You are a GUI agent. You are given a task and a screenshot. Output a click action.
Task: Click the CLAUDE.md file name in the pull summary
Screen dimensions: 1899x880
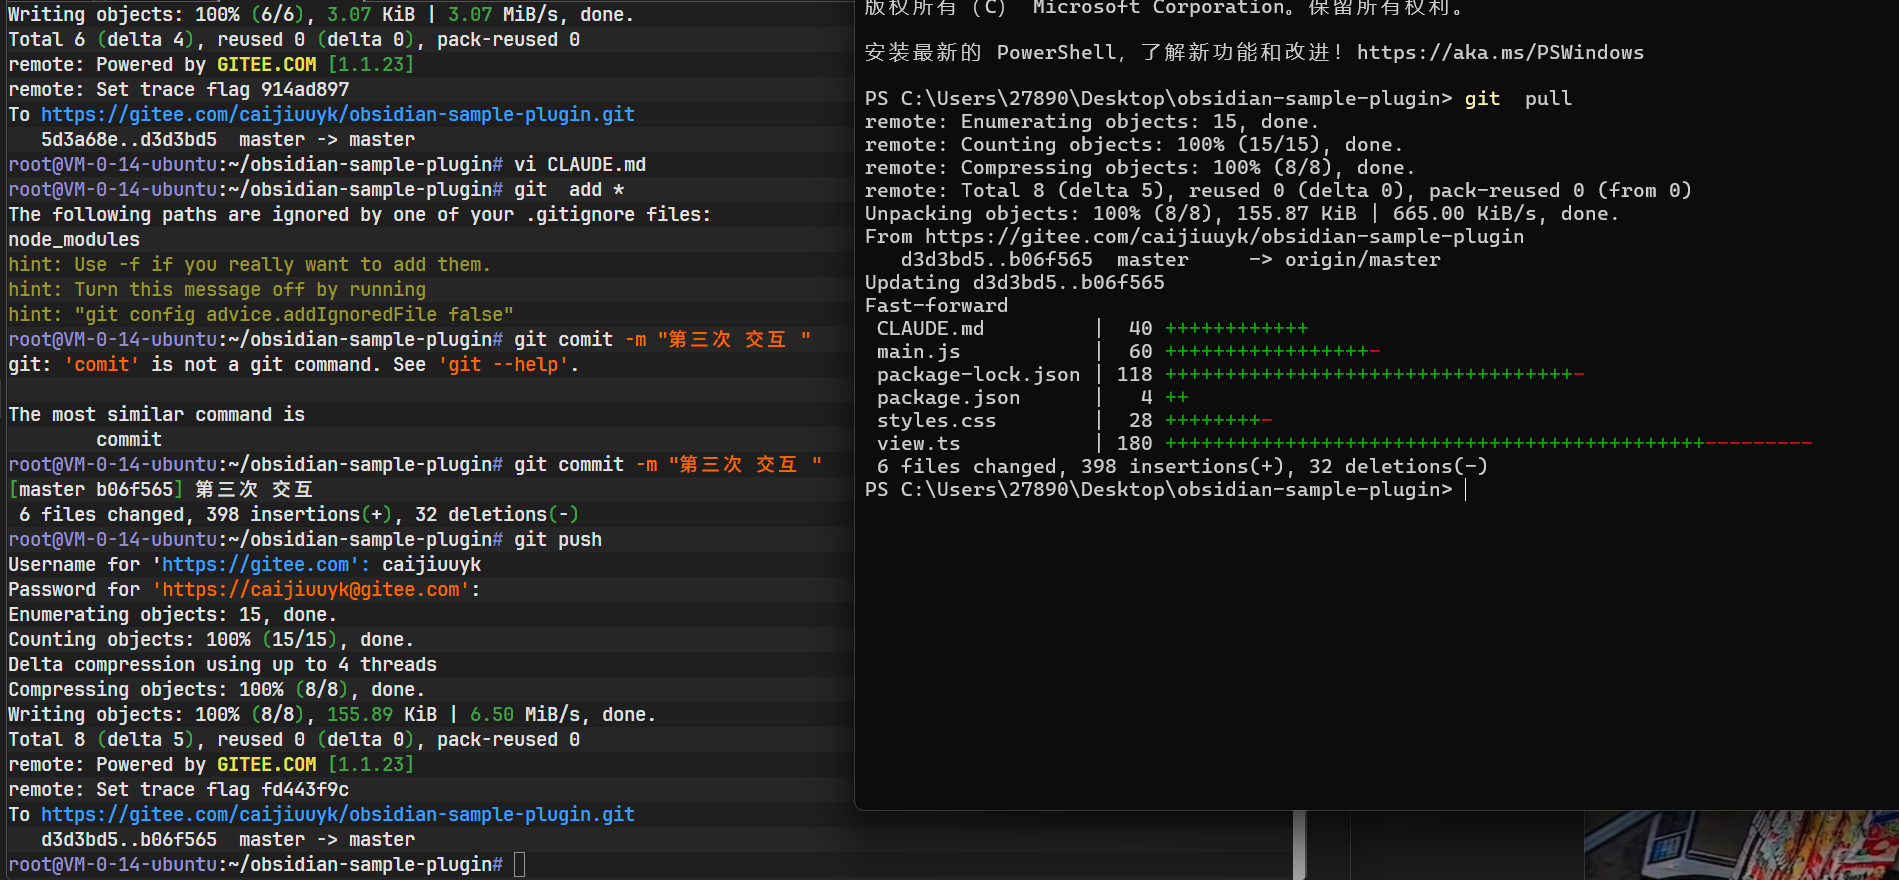coord(930,329)
